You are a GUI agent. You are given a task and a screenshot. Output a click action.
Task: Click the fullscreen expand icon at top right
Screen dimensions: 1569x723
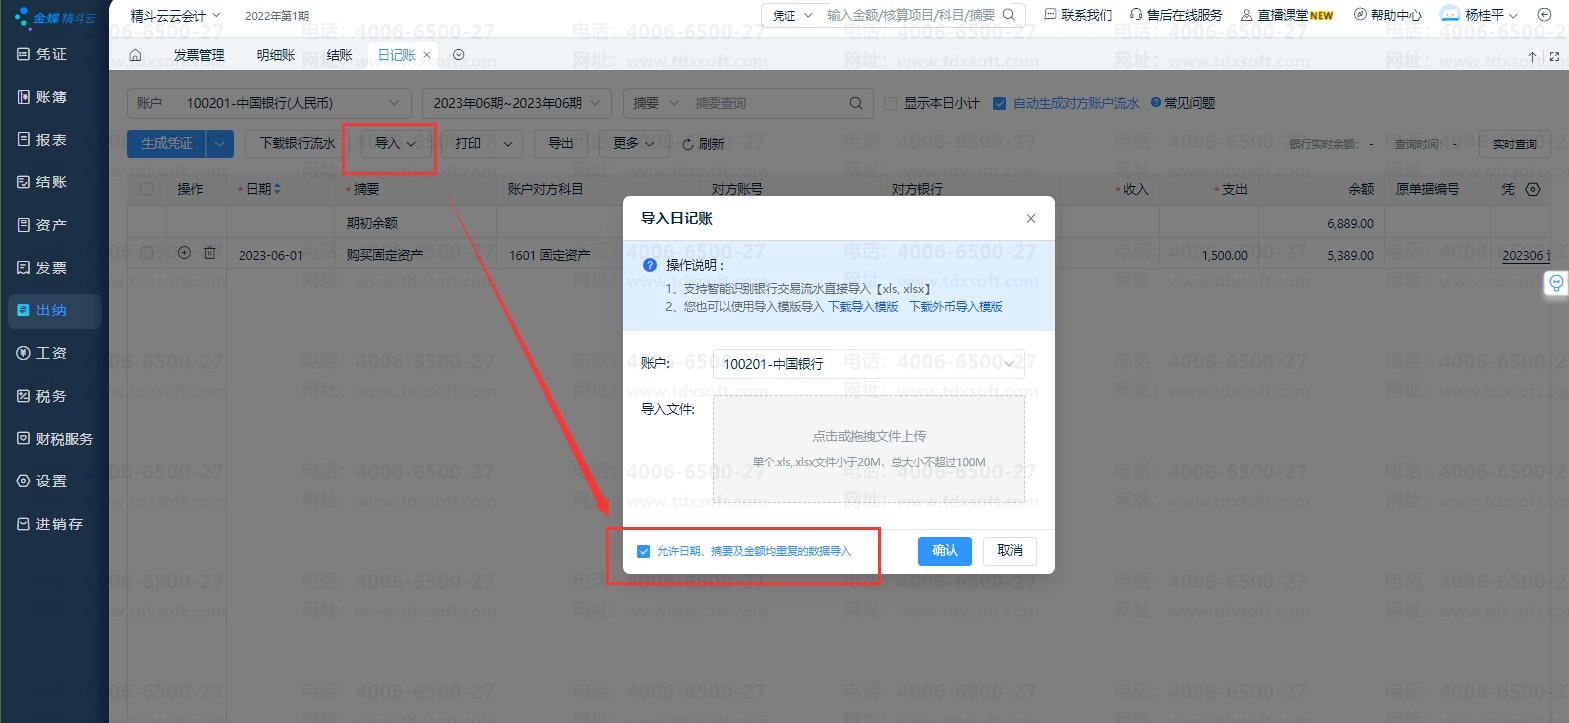pos(1554,57)
